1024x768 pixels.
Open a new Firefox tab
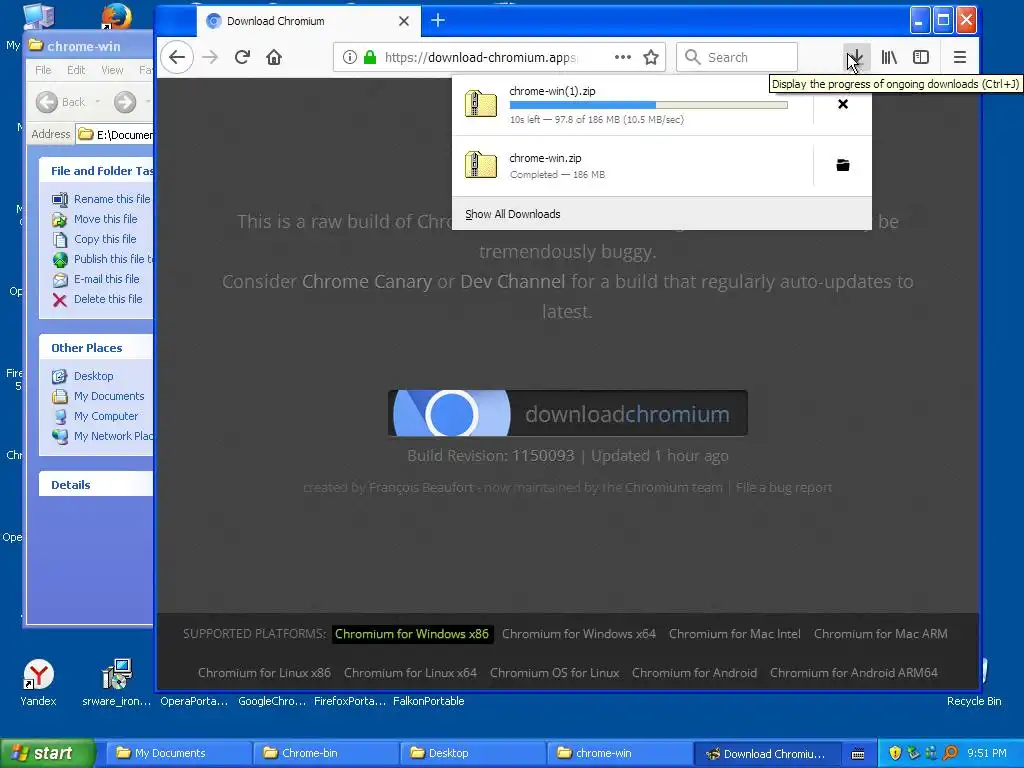tap(438, 21)
